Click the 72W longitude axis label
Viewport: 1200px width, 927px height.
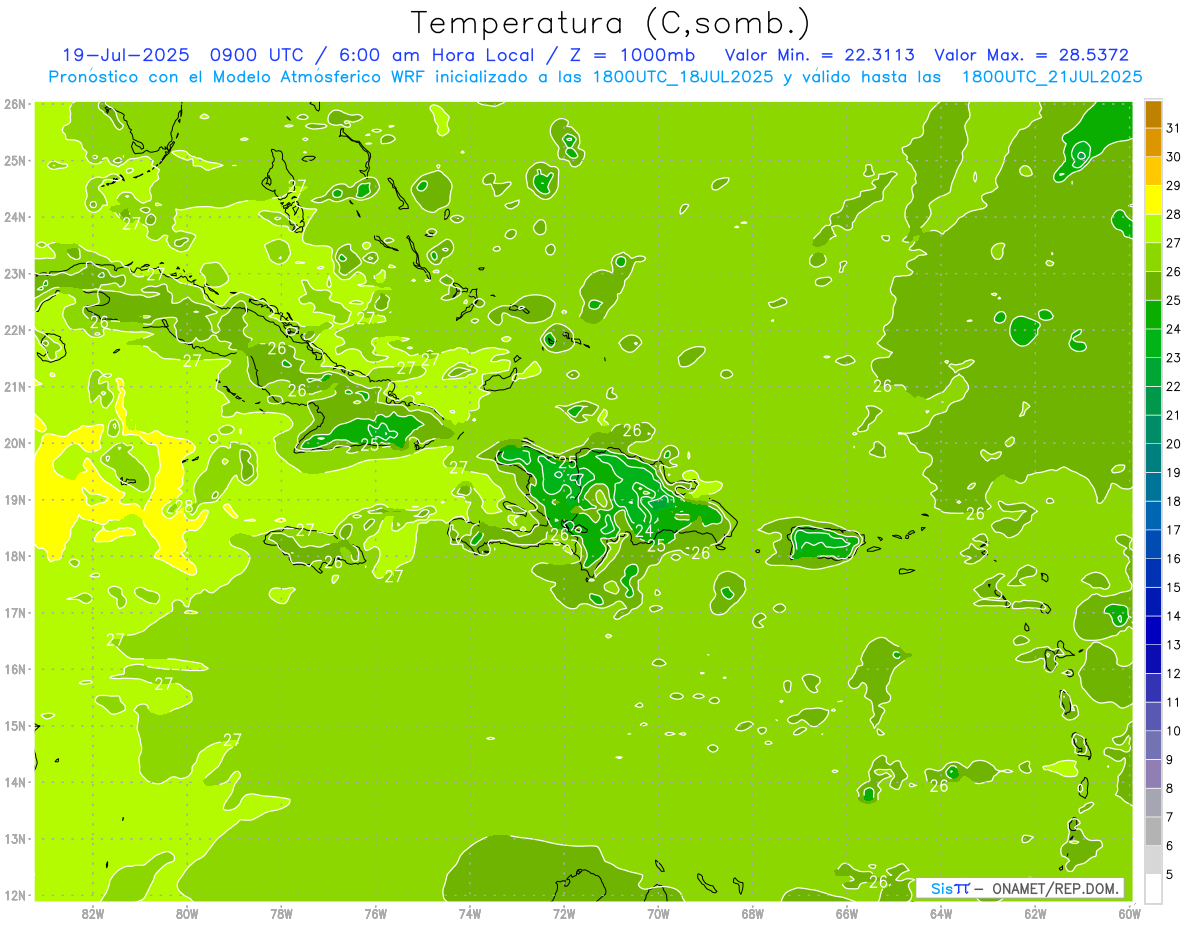564,913
